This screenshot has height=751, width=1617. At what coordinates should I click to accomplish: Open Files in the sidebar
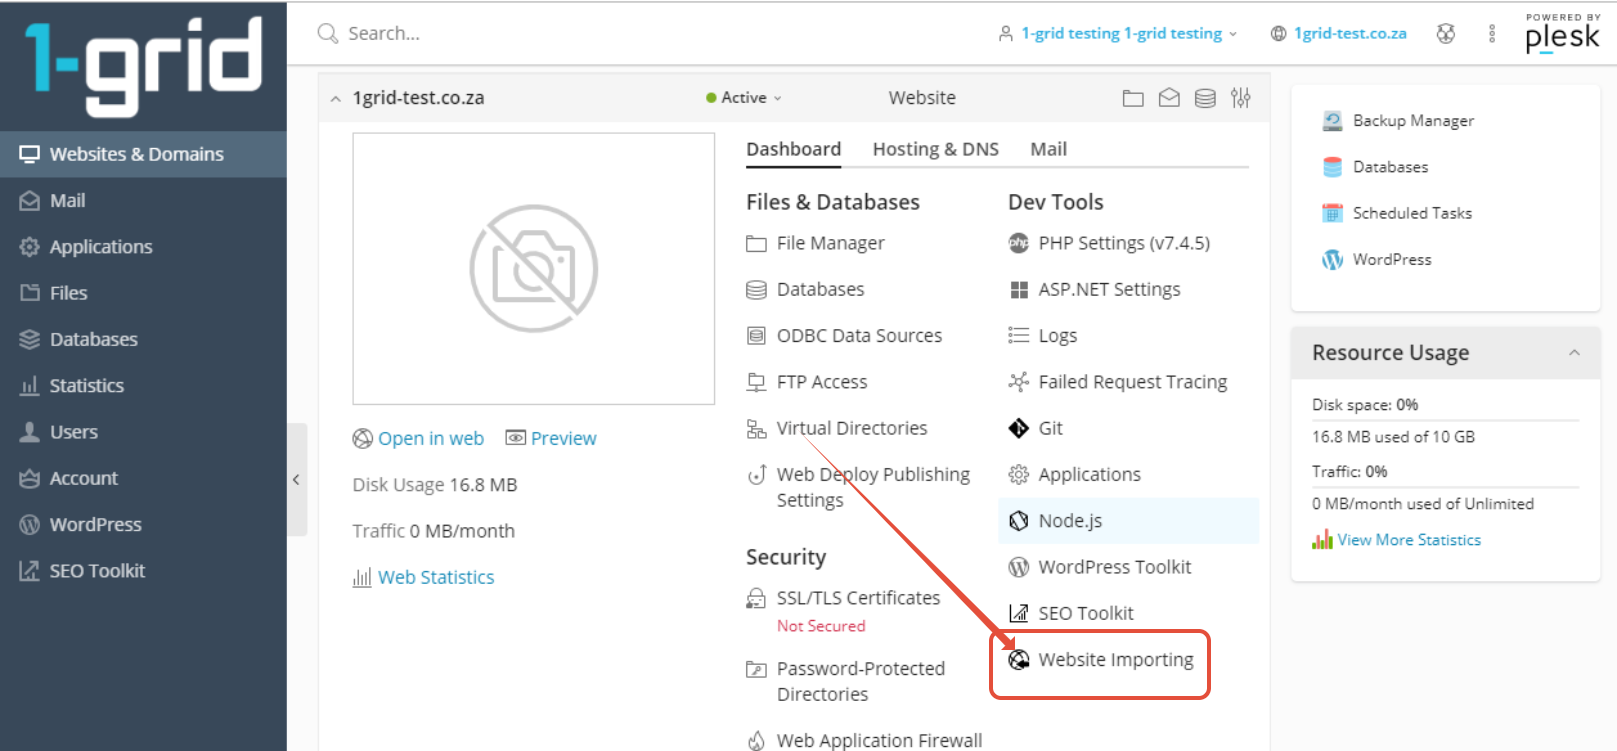pyautogui.click(x=143, y=293)
